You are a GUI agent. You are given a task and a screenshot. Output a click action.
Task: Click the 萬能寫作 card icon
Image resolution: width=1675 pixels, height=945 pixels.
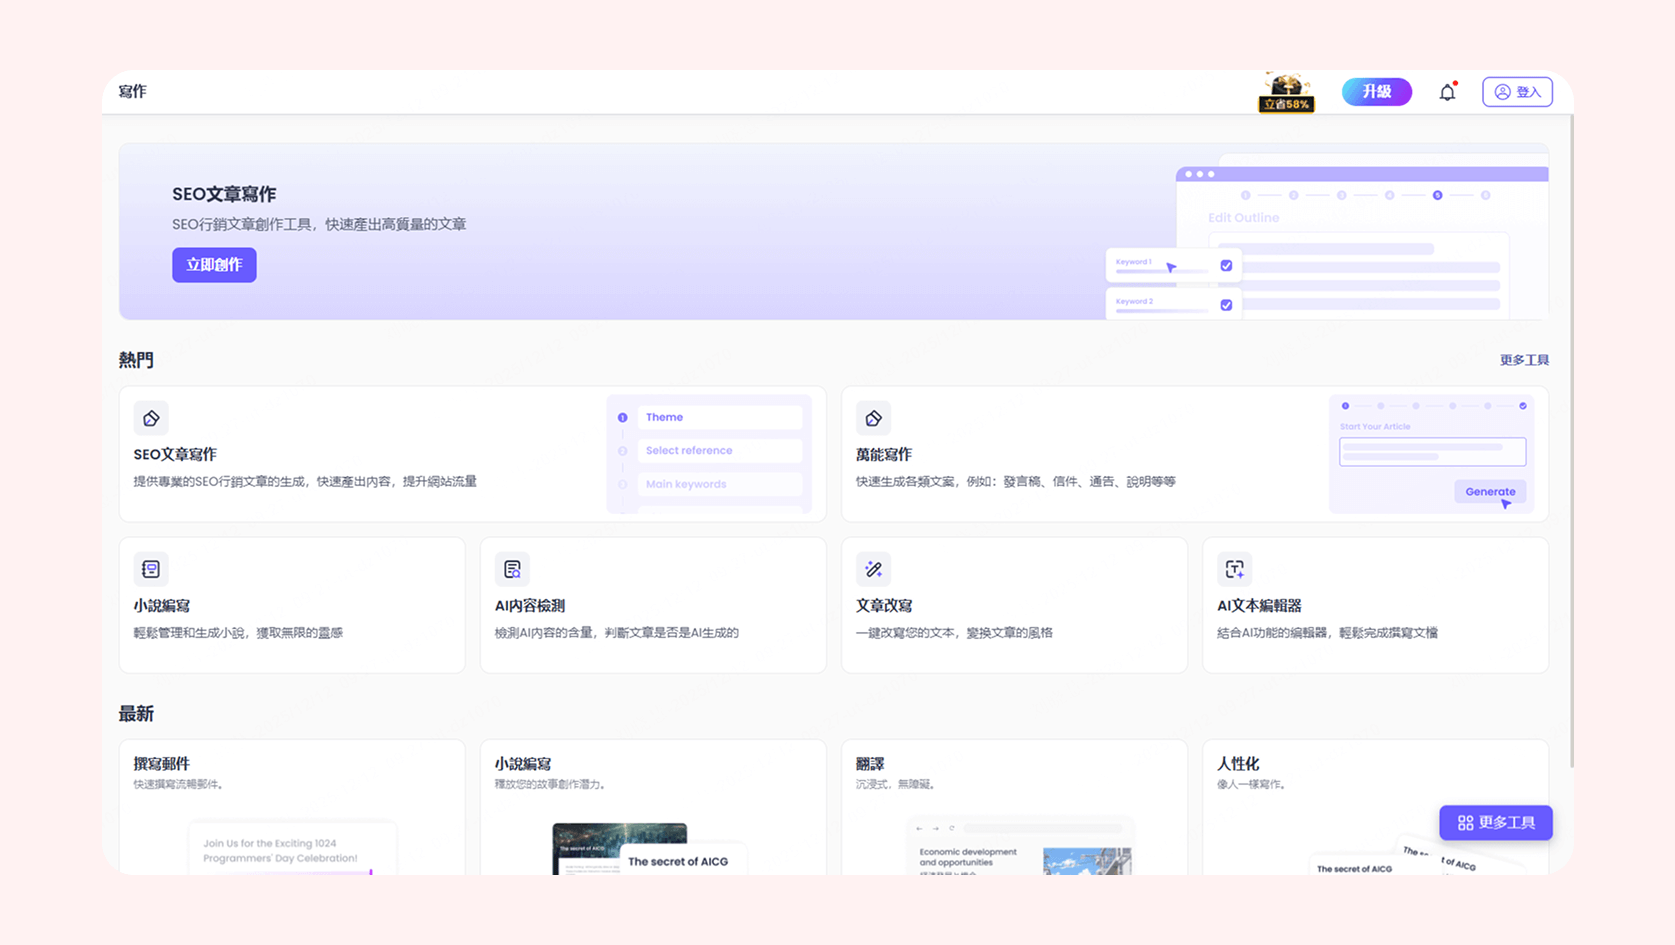[873, 418]
